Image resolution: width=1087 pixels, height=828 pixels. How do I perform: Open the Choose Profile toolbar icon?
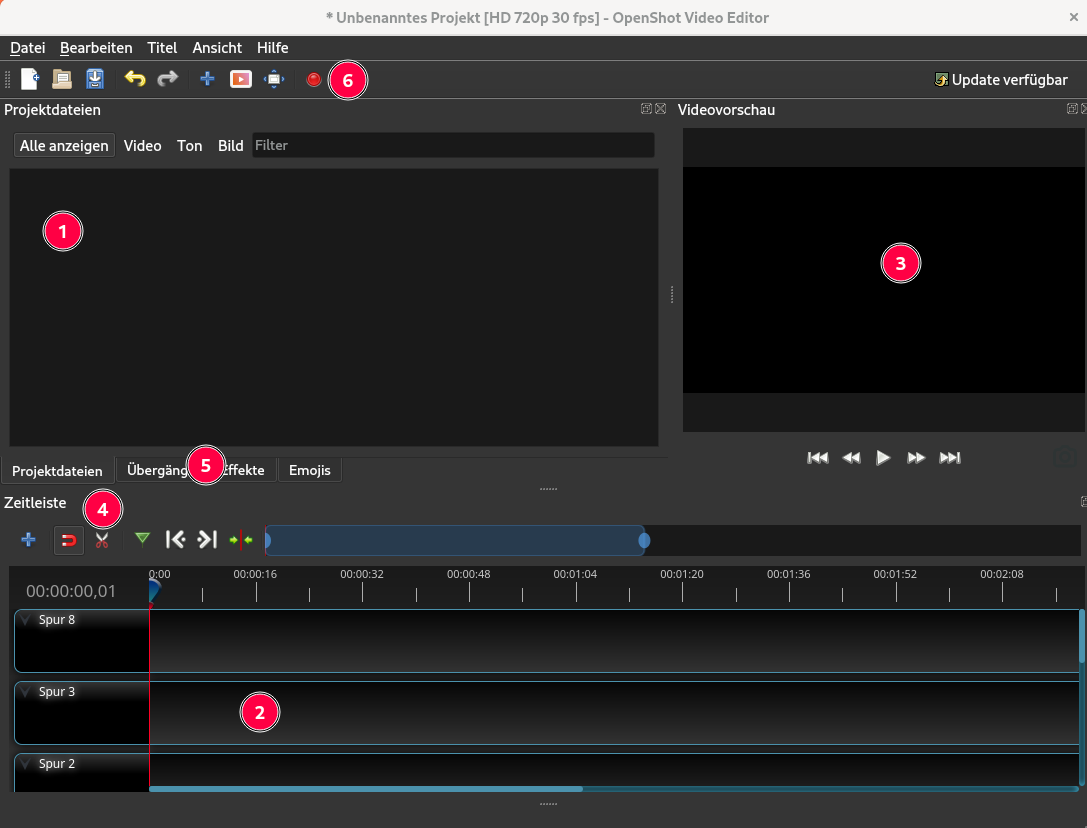coord(241,79)
